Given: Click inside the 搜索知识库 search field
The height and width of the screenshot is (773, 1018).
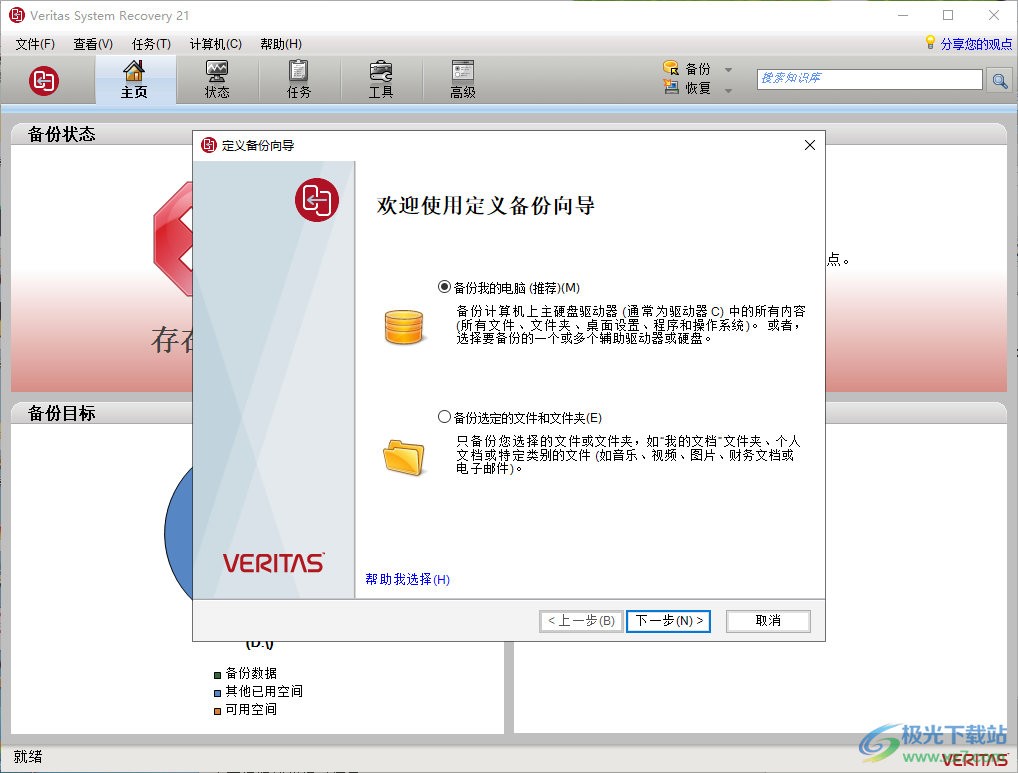Looking at the screenshot, I should point(866,80).
